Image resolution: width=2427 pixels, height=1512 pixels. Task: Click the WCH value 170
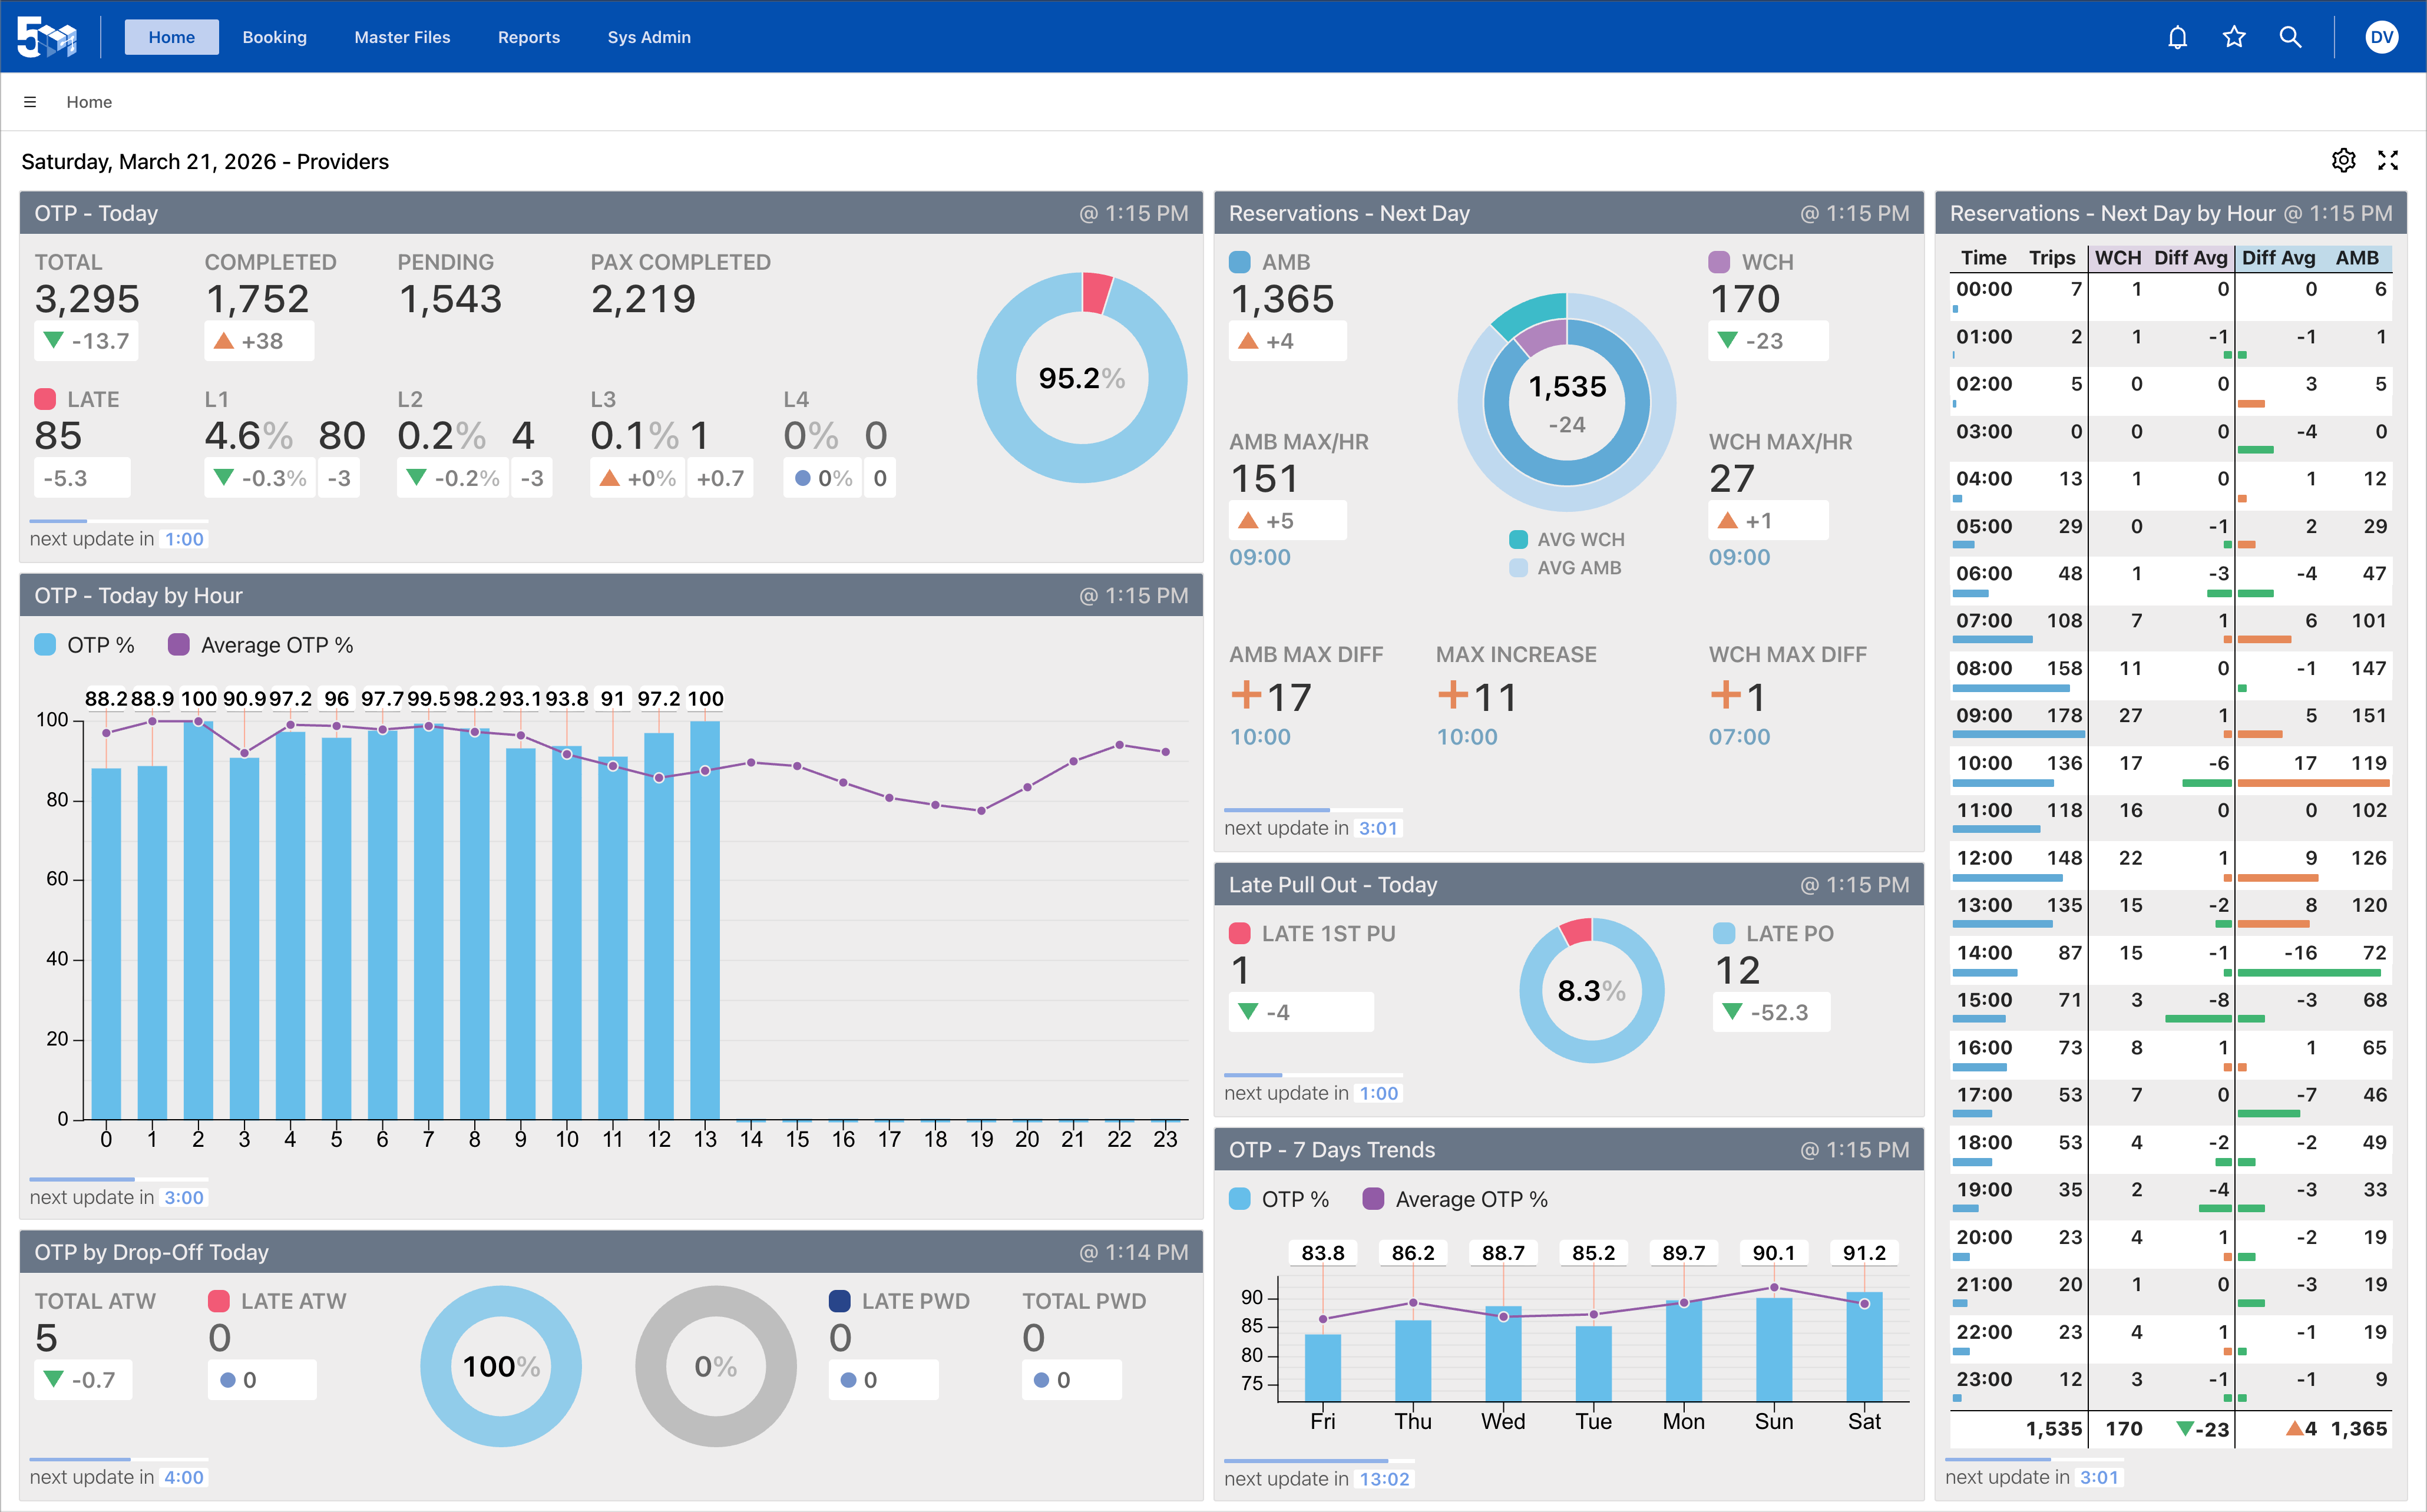tap(1745, 299)
